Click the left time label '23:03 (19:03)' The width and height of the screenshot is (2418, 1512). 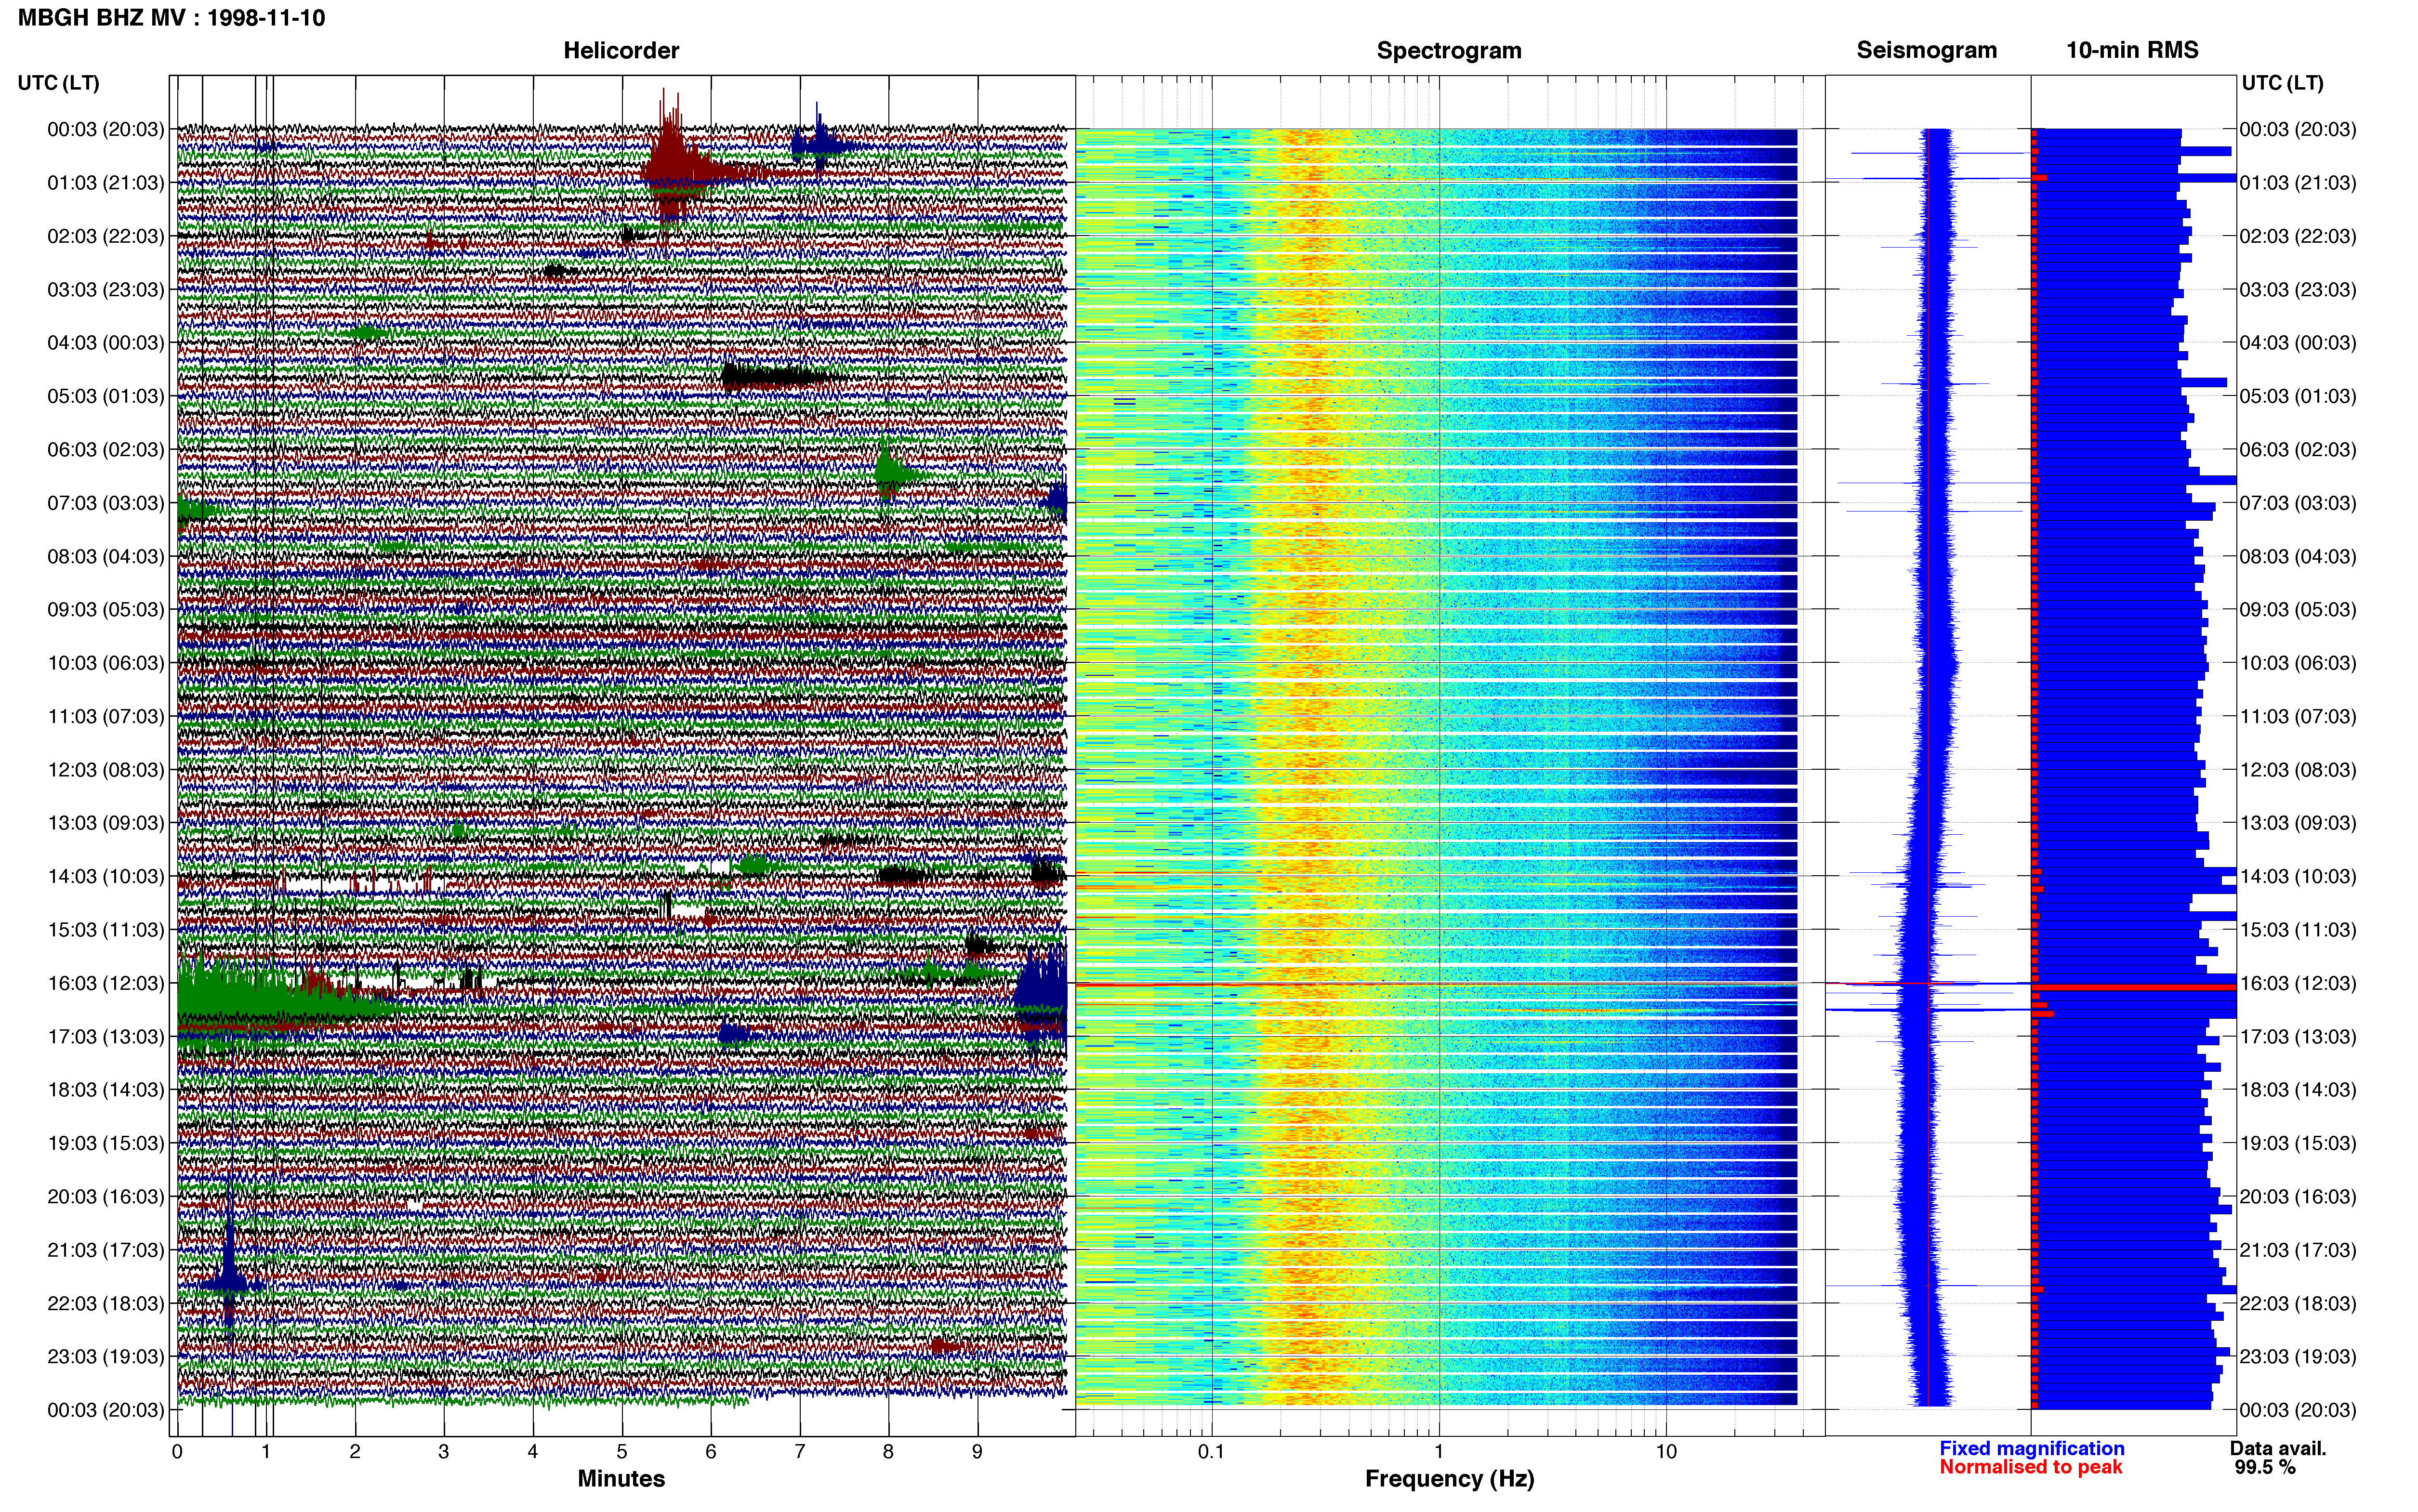tap(106, 1357)
